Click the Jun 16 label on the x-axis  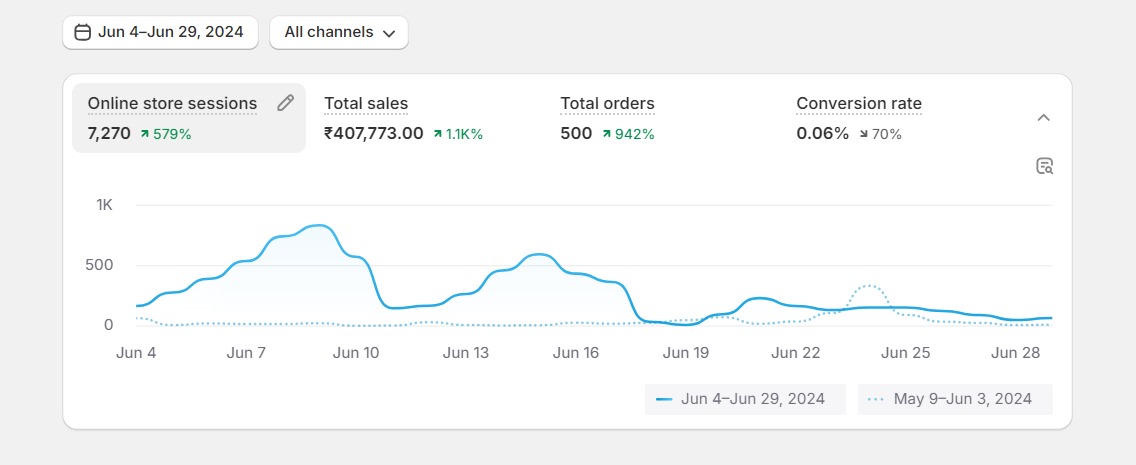(575, 353)
